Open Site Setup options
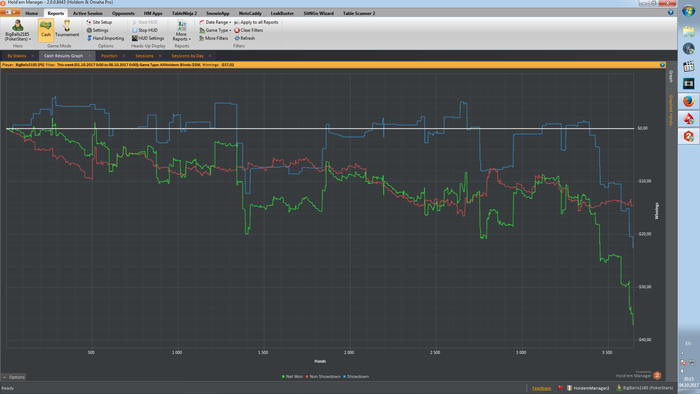This screenshot has width=700, height=394. pos(99,22)
